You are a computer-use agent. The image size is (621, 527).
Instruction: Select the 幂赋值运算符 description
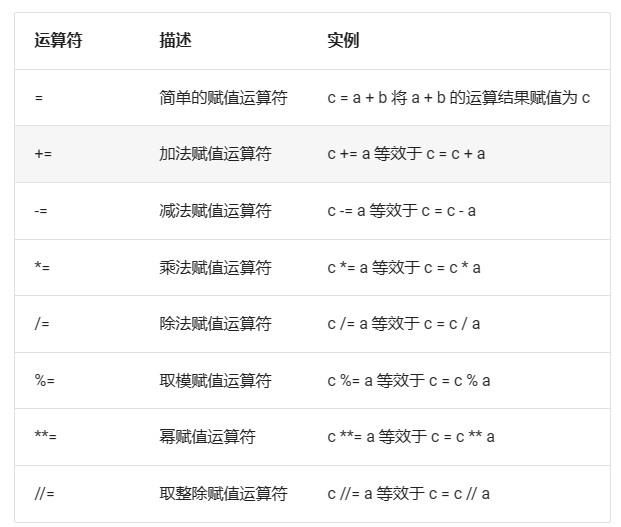(207, 437)
